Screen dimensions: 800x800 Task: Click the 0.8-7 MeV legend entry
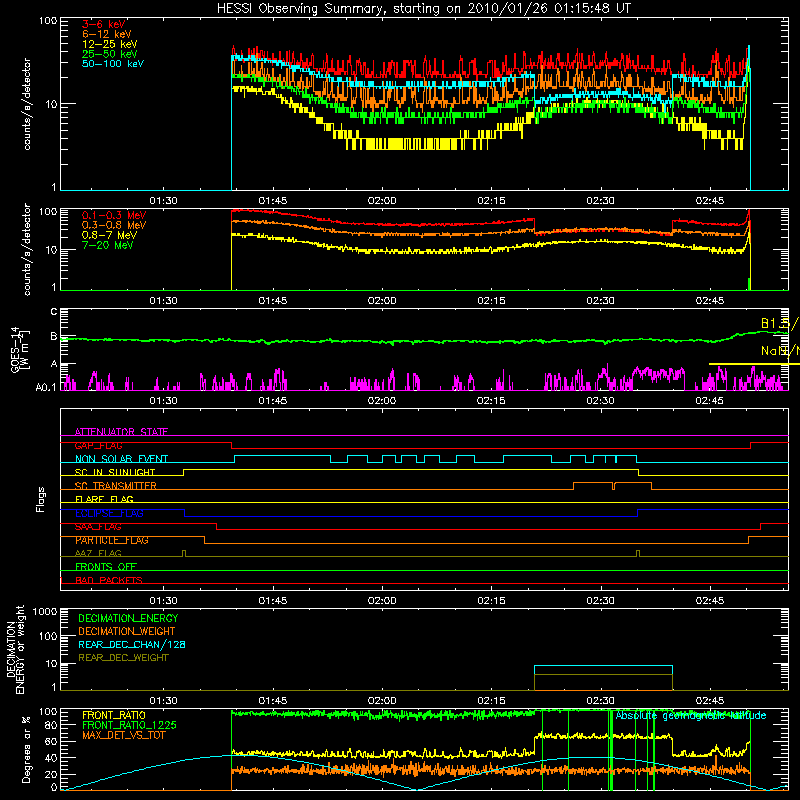(x=109, y=235)
